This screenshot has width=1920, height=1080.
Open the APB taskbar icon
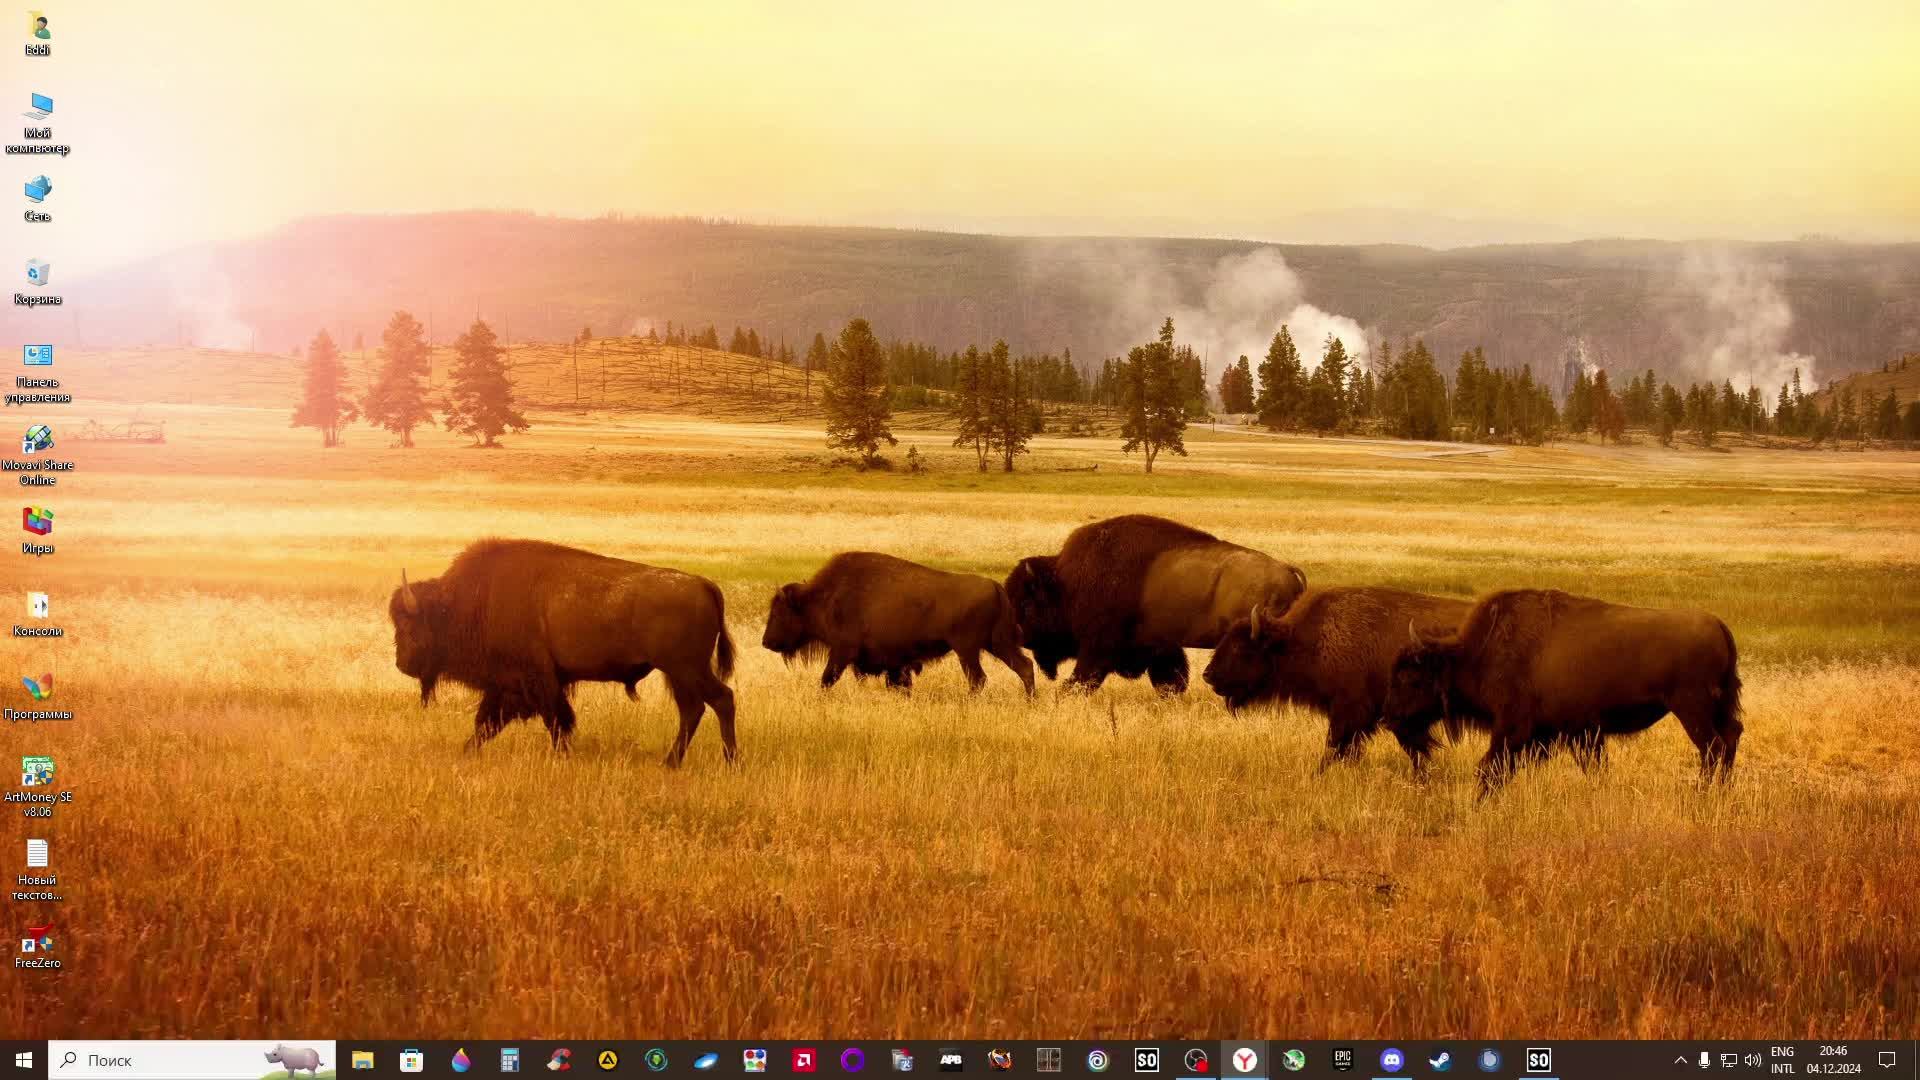coord(950,1060)
